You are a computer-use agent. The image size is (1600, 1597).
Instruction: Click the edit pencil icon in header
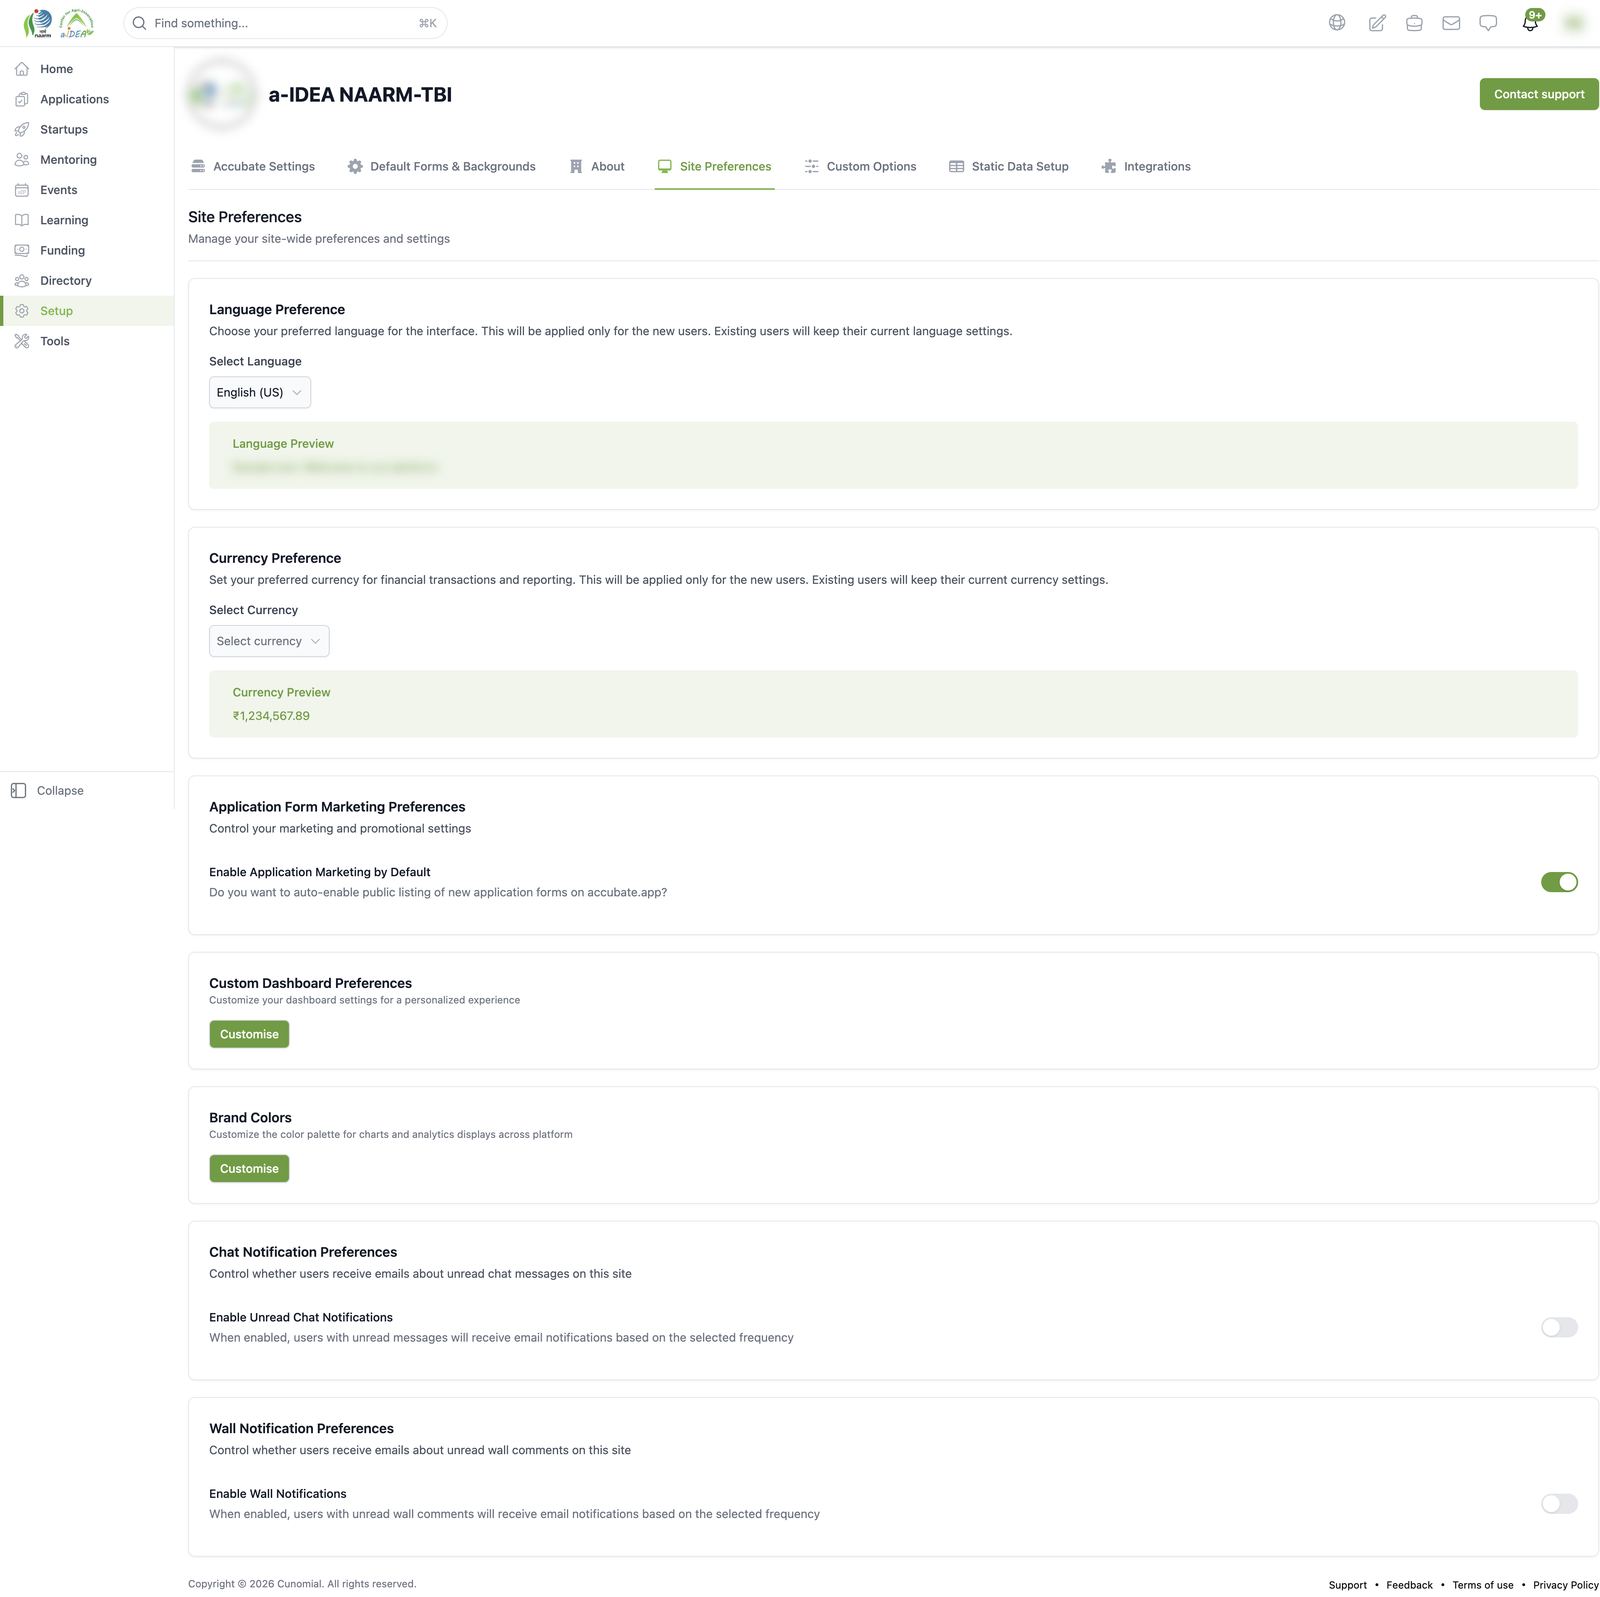tap(1377, 23)
